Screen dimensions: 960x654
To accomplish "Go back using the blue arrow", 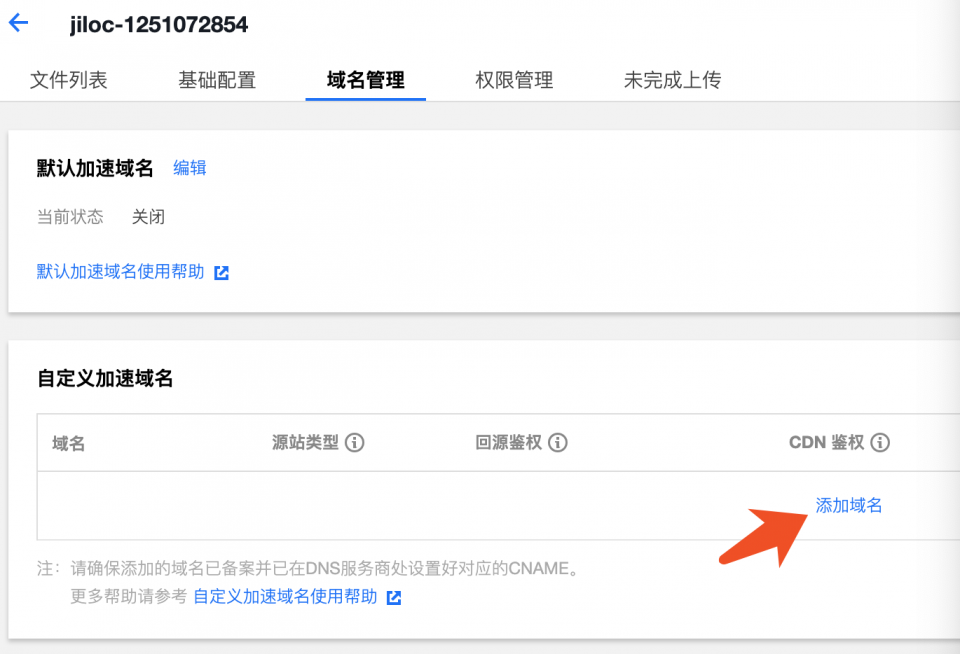I will (x=18, y=23).
